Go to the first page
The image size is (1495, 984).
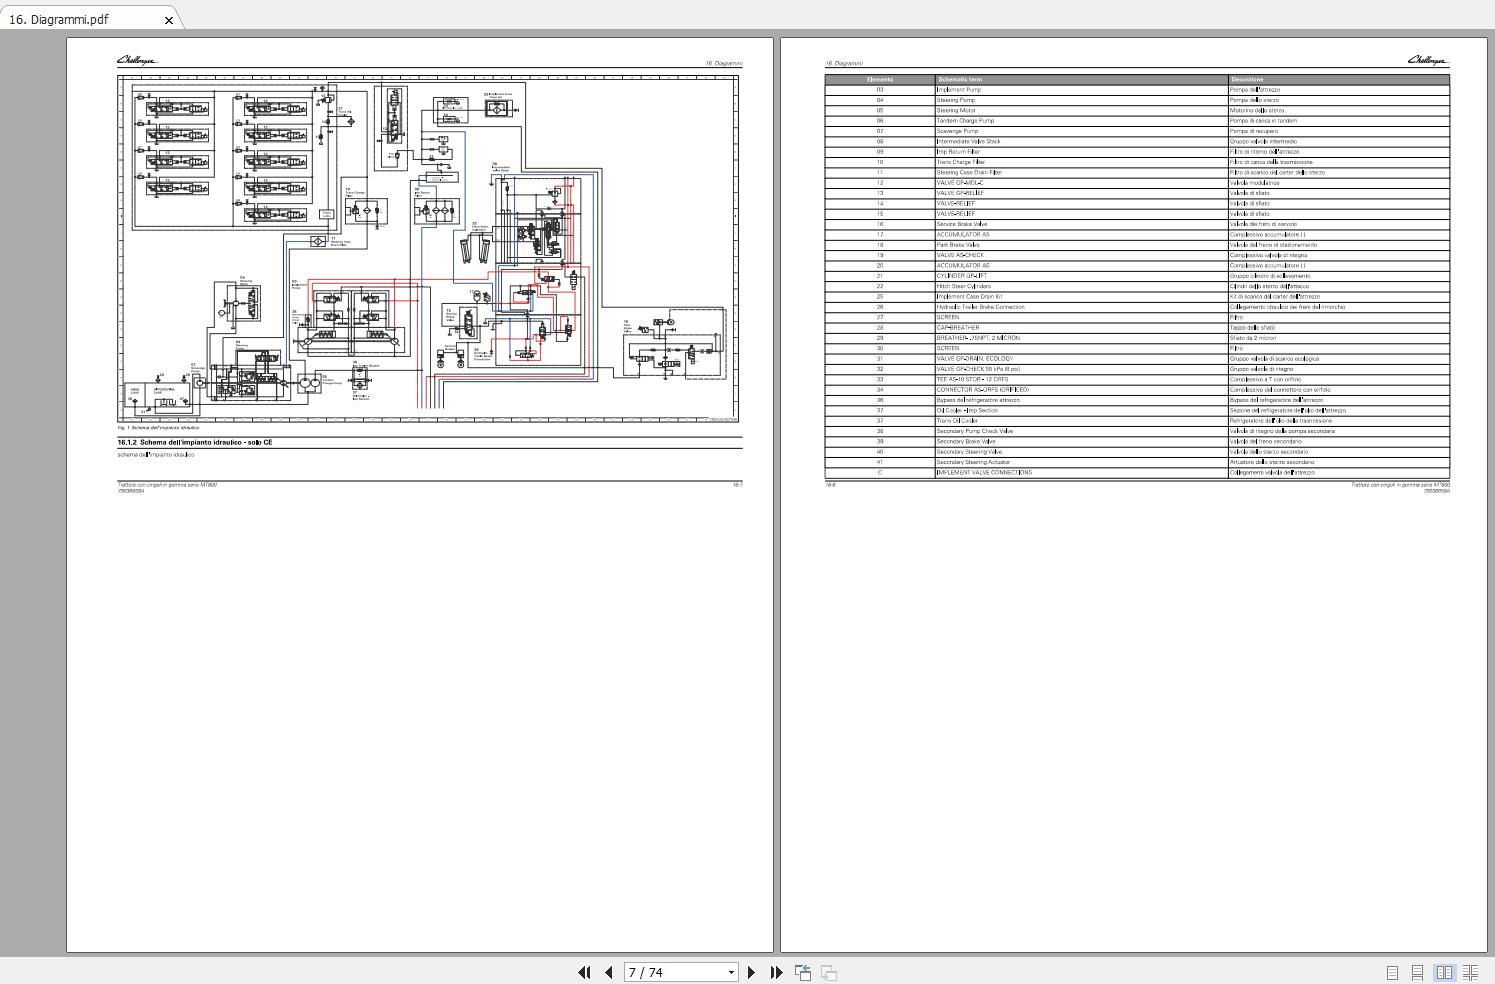click(584, 972)
